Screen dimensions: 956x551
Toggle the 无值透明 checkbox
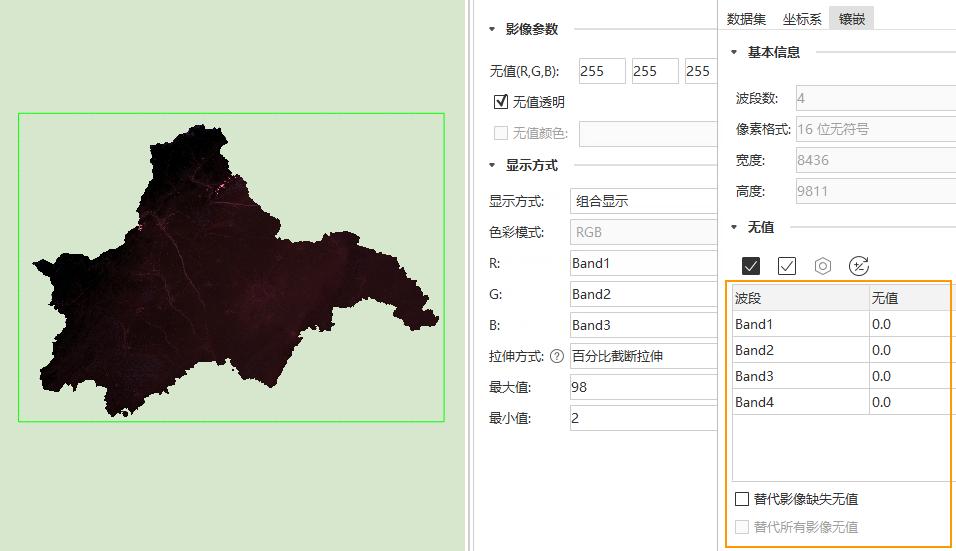click(502, 102)
